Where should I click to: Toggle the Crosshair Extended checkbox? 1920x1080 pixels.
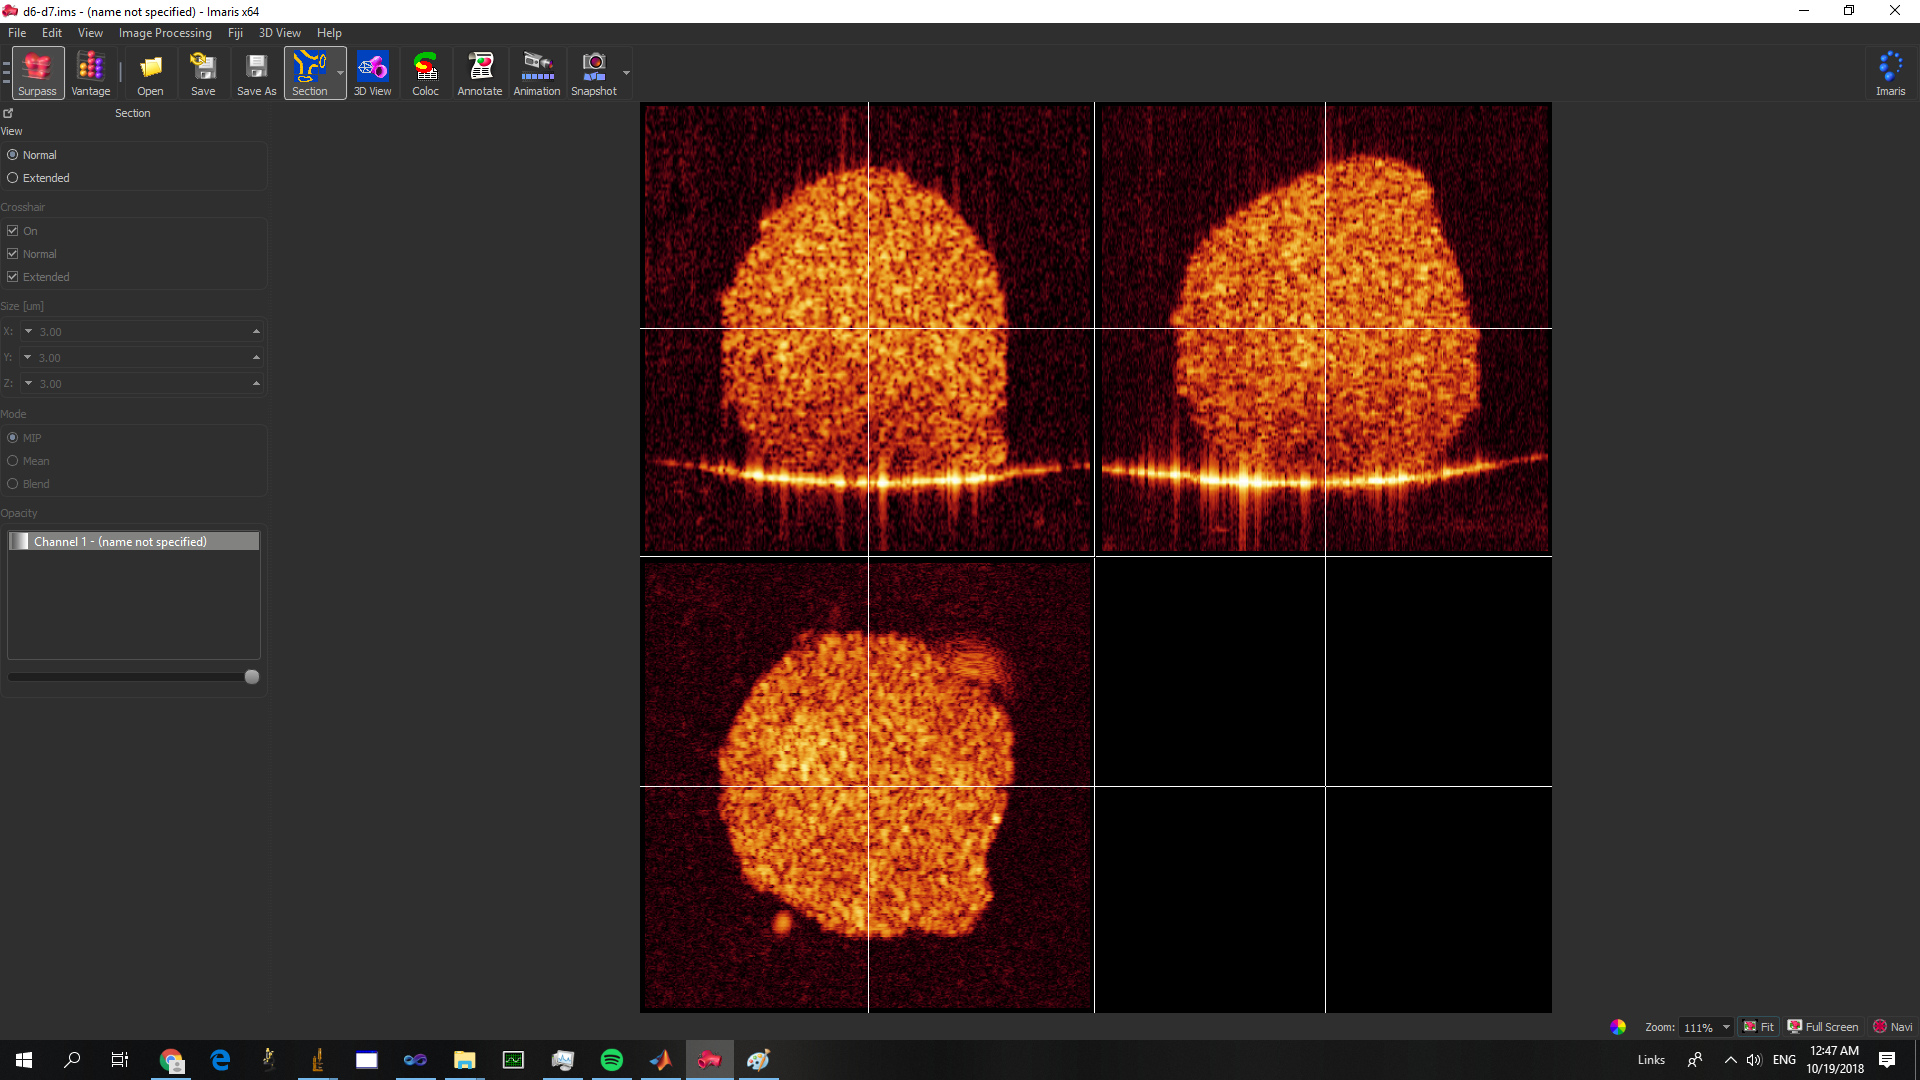pyautogui.click(x=13, y=277)
